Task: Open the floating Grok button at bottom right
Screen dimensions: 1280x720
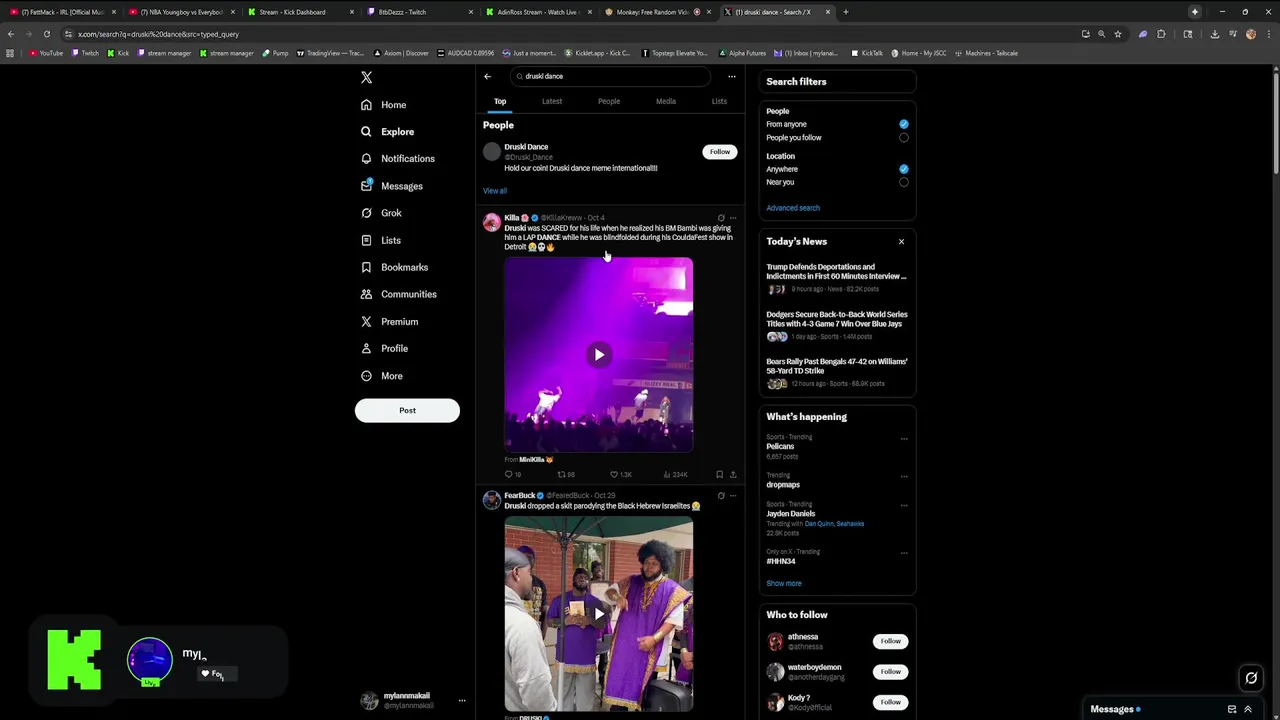Action: point(1251,678)
